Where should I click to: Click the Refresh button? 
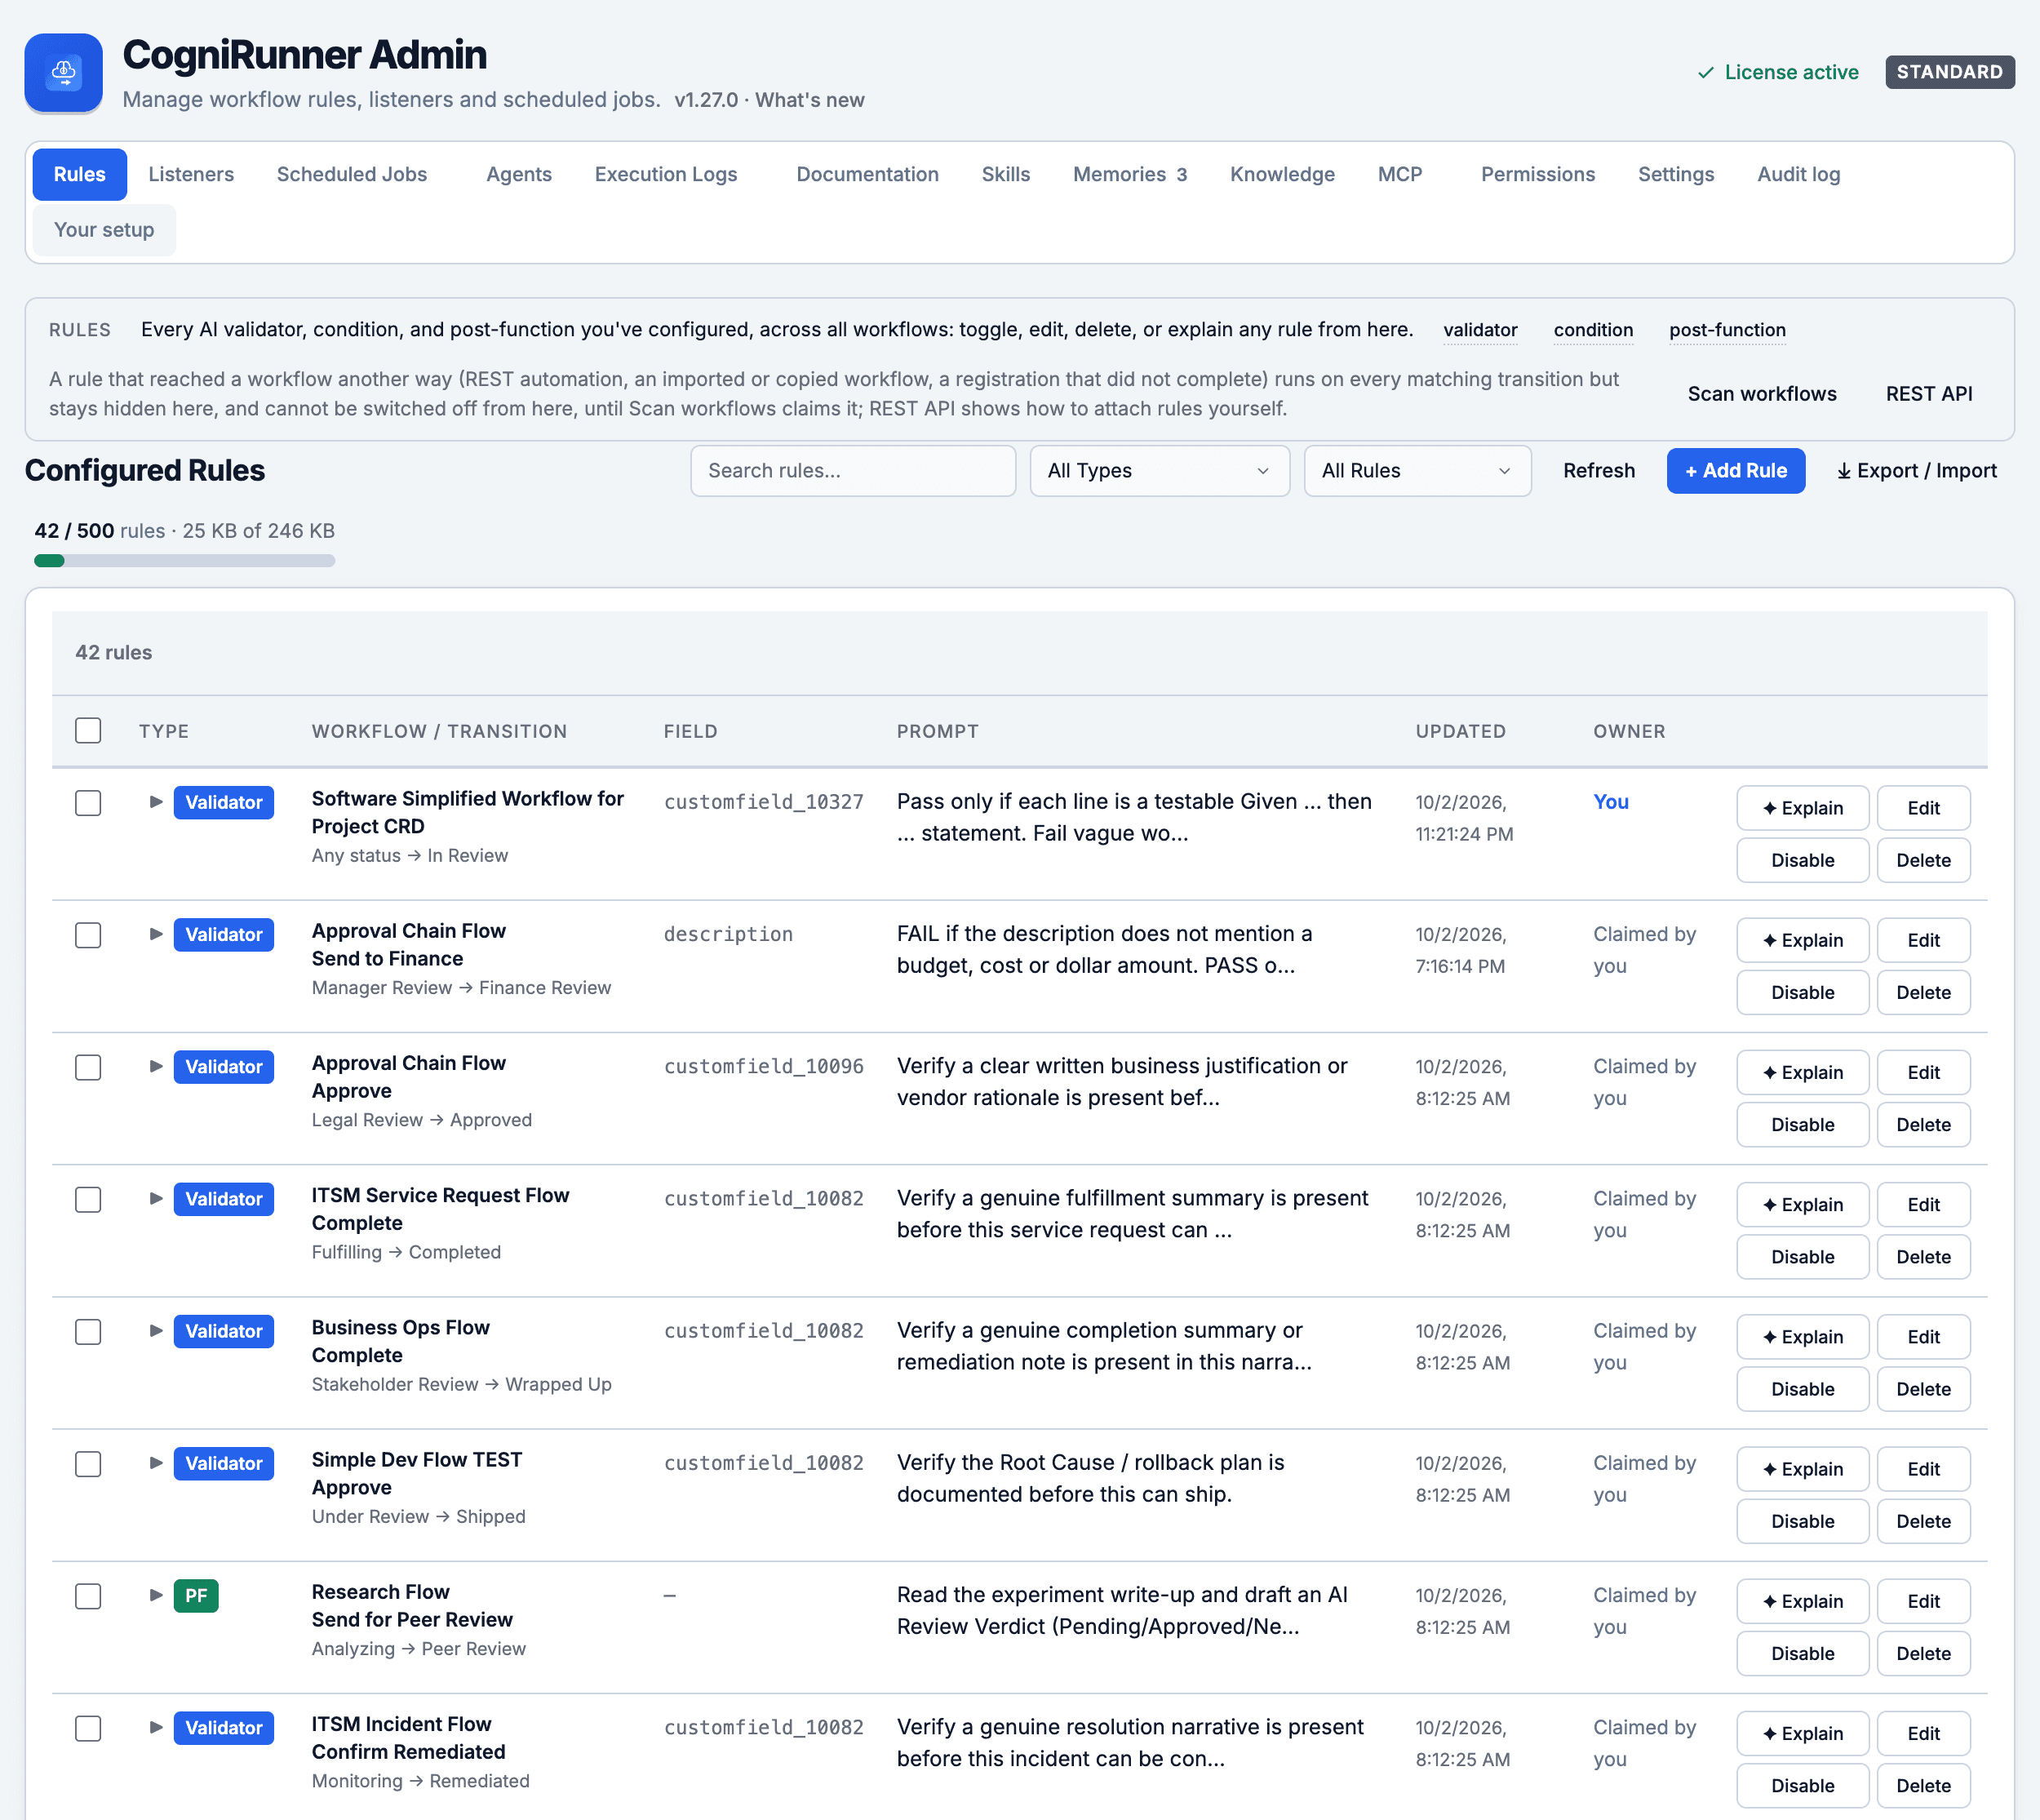pyautogui.click(x=1598, y=471)
